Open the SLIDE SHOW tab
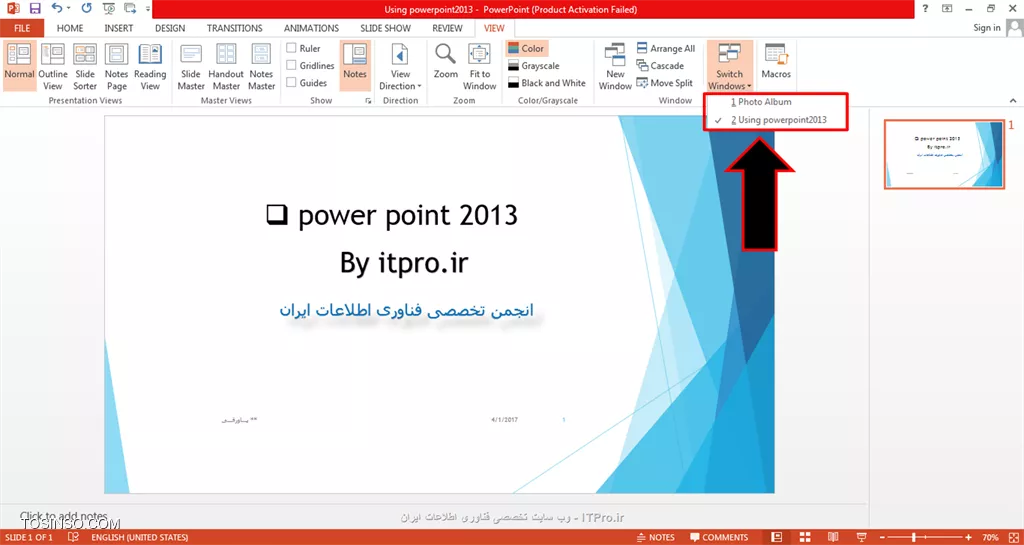 click(385, 28)
